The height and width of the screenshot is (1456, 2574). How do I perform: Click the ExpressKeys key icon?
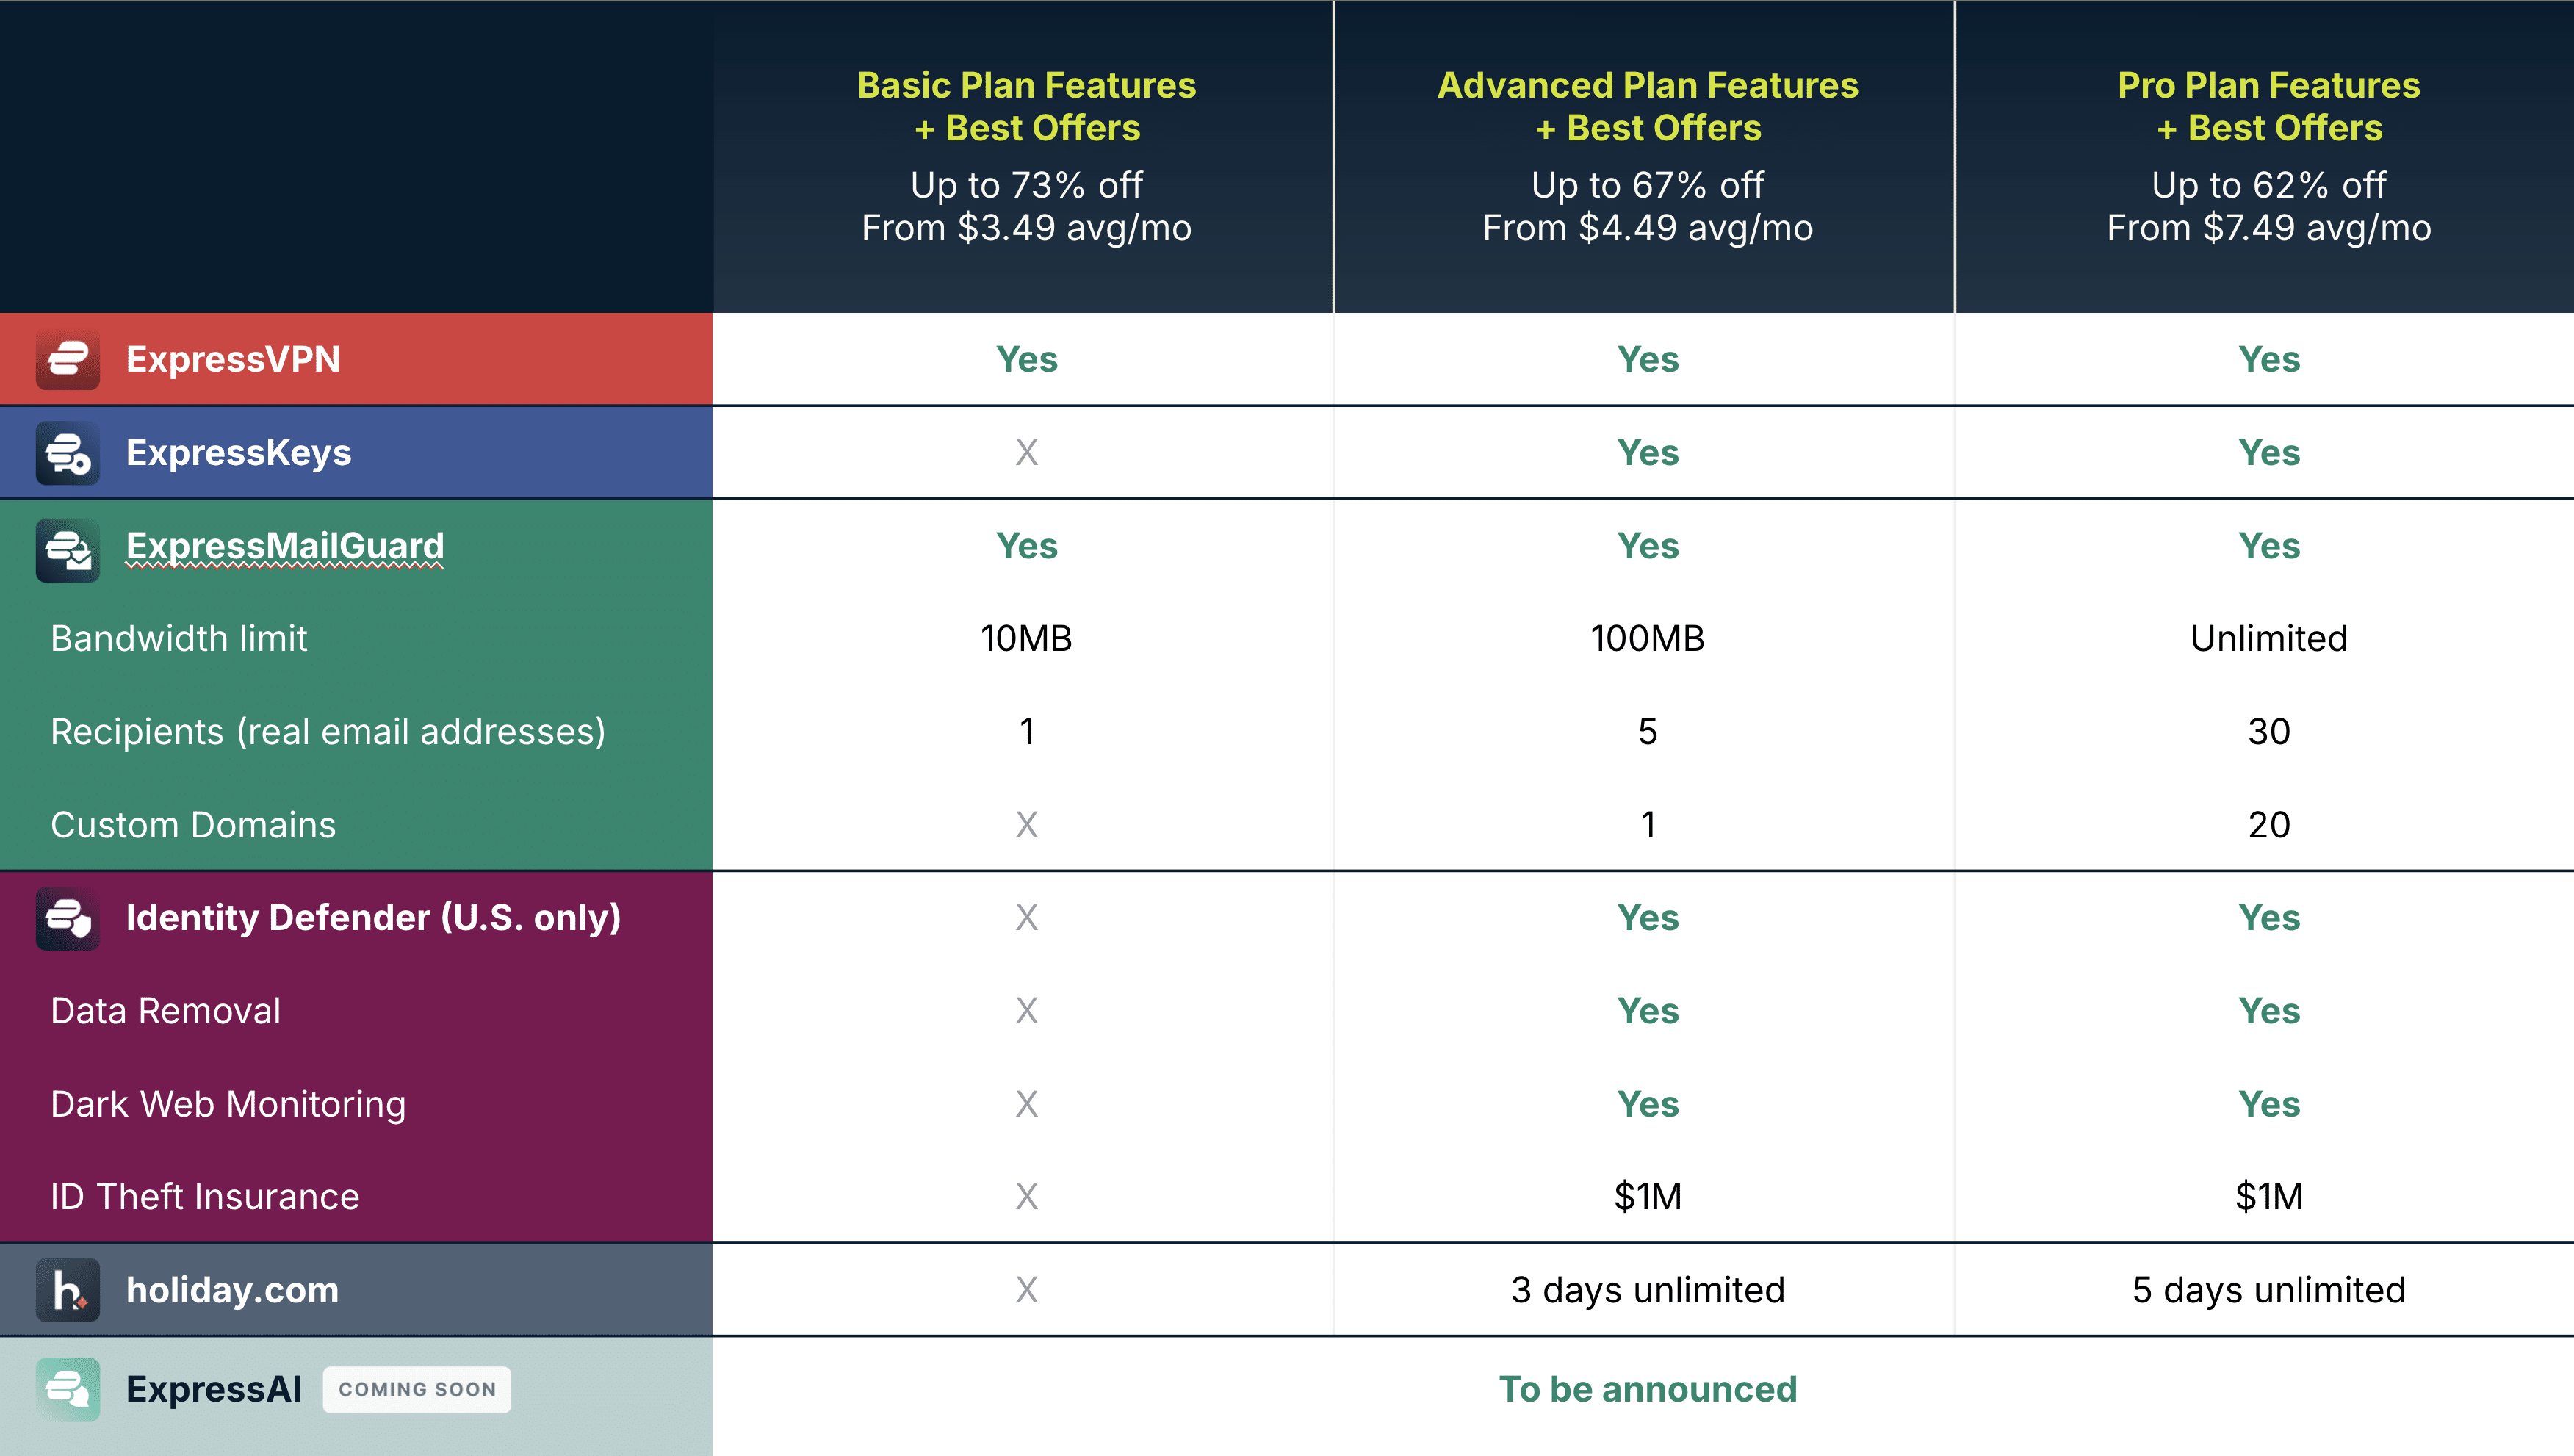[x=68, y=453]
